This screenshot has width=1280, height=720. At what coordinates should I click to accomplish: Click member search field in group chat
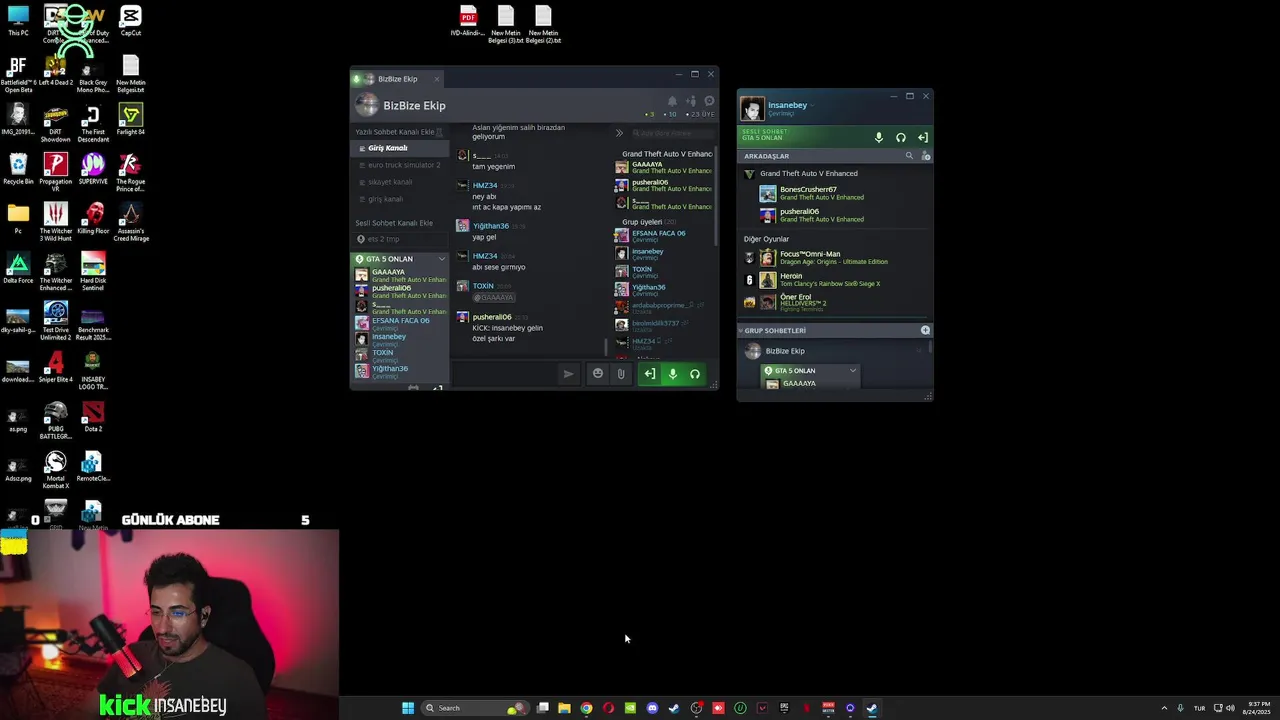(x=673, y=133)
